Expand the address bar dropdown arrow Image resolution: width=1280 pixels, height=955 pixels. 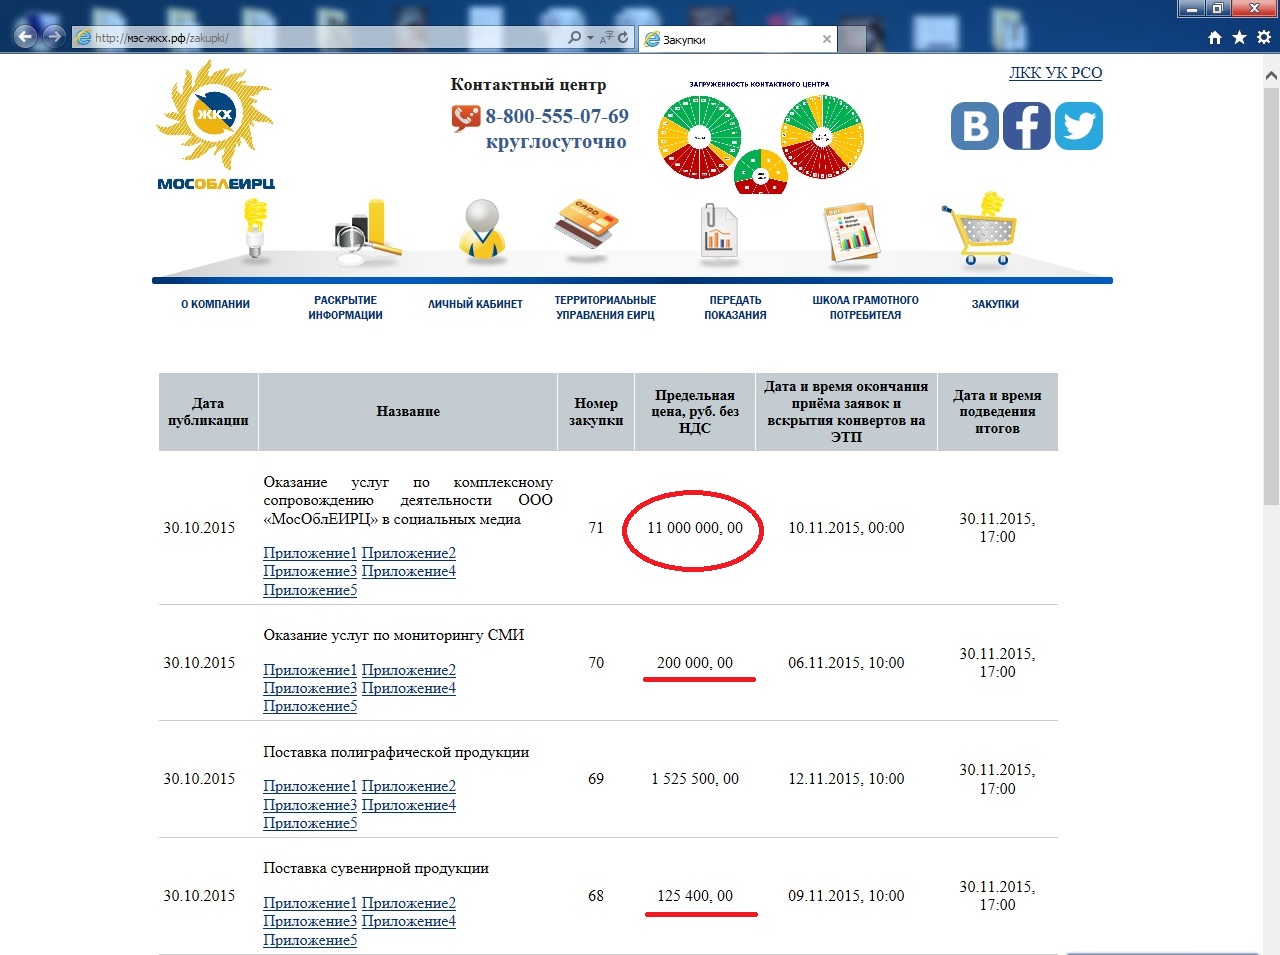click(591, 38)
